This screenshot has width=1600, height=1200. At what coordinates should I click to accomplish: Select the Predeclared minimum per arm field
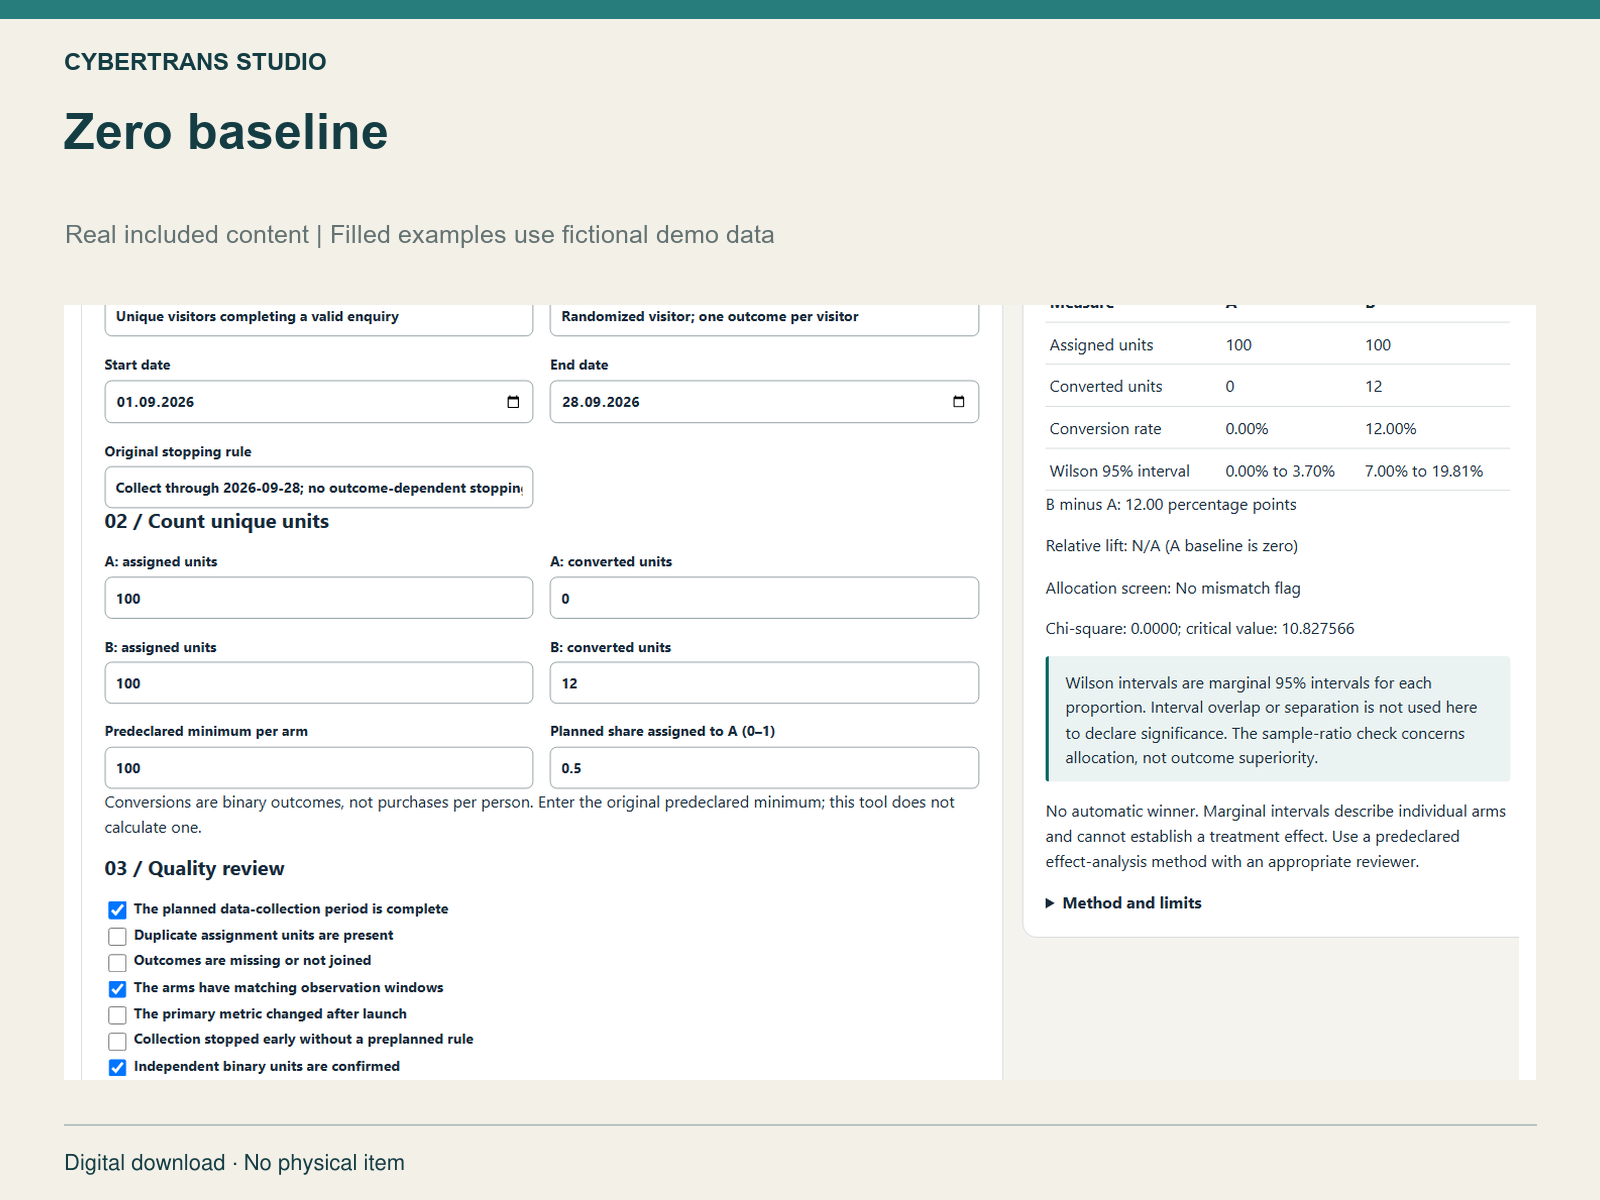[319, 768]
